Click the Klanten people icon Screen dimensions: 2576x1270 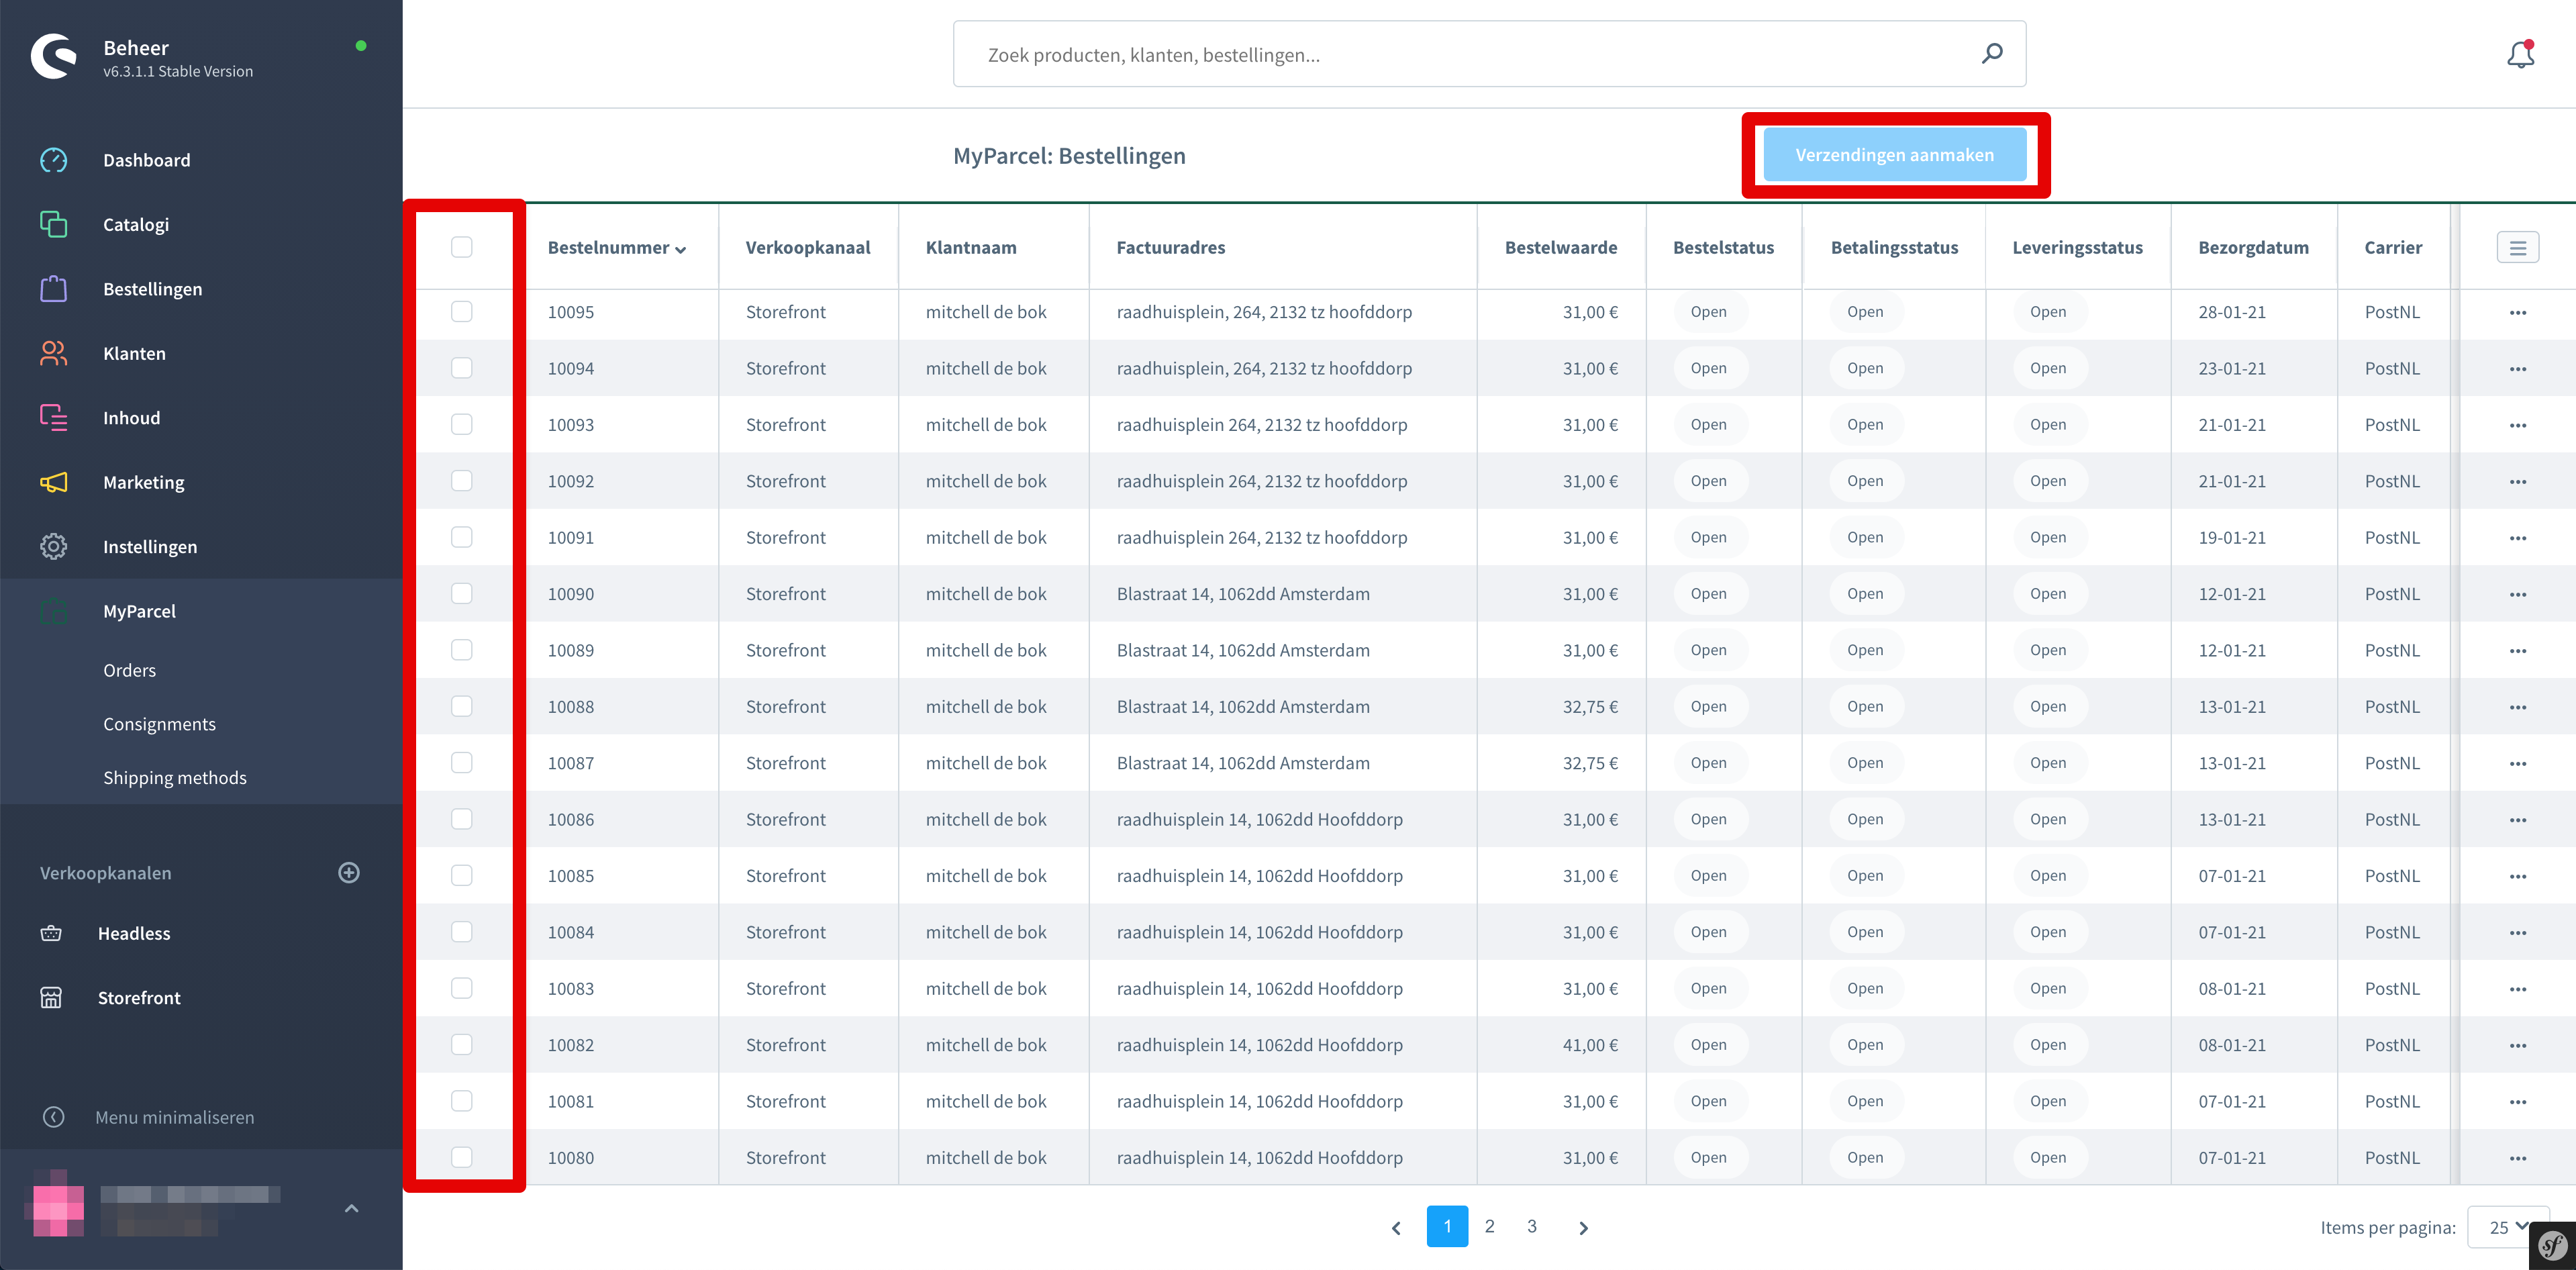53,353
